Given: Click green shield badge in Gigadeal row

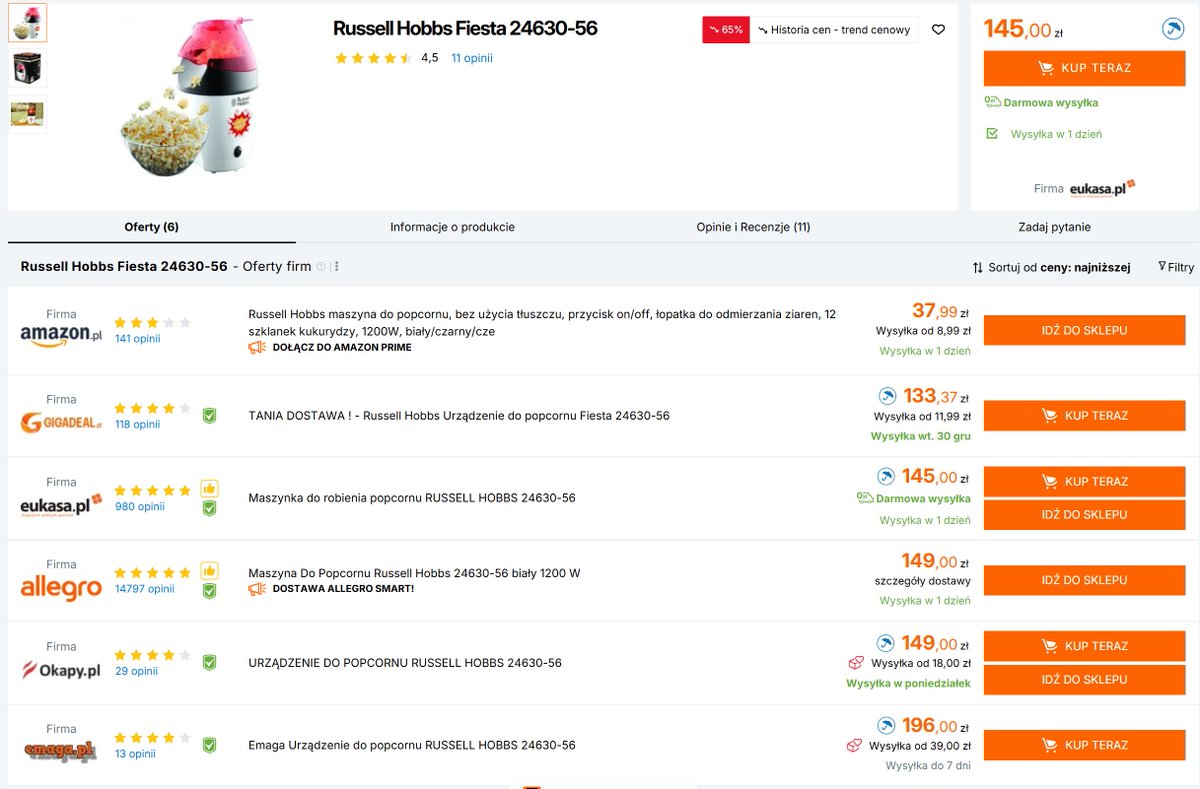Looking at the screenshot, I should click(x=209, y=415).
